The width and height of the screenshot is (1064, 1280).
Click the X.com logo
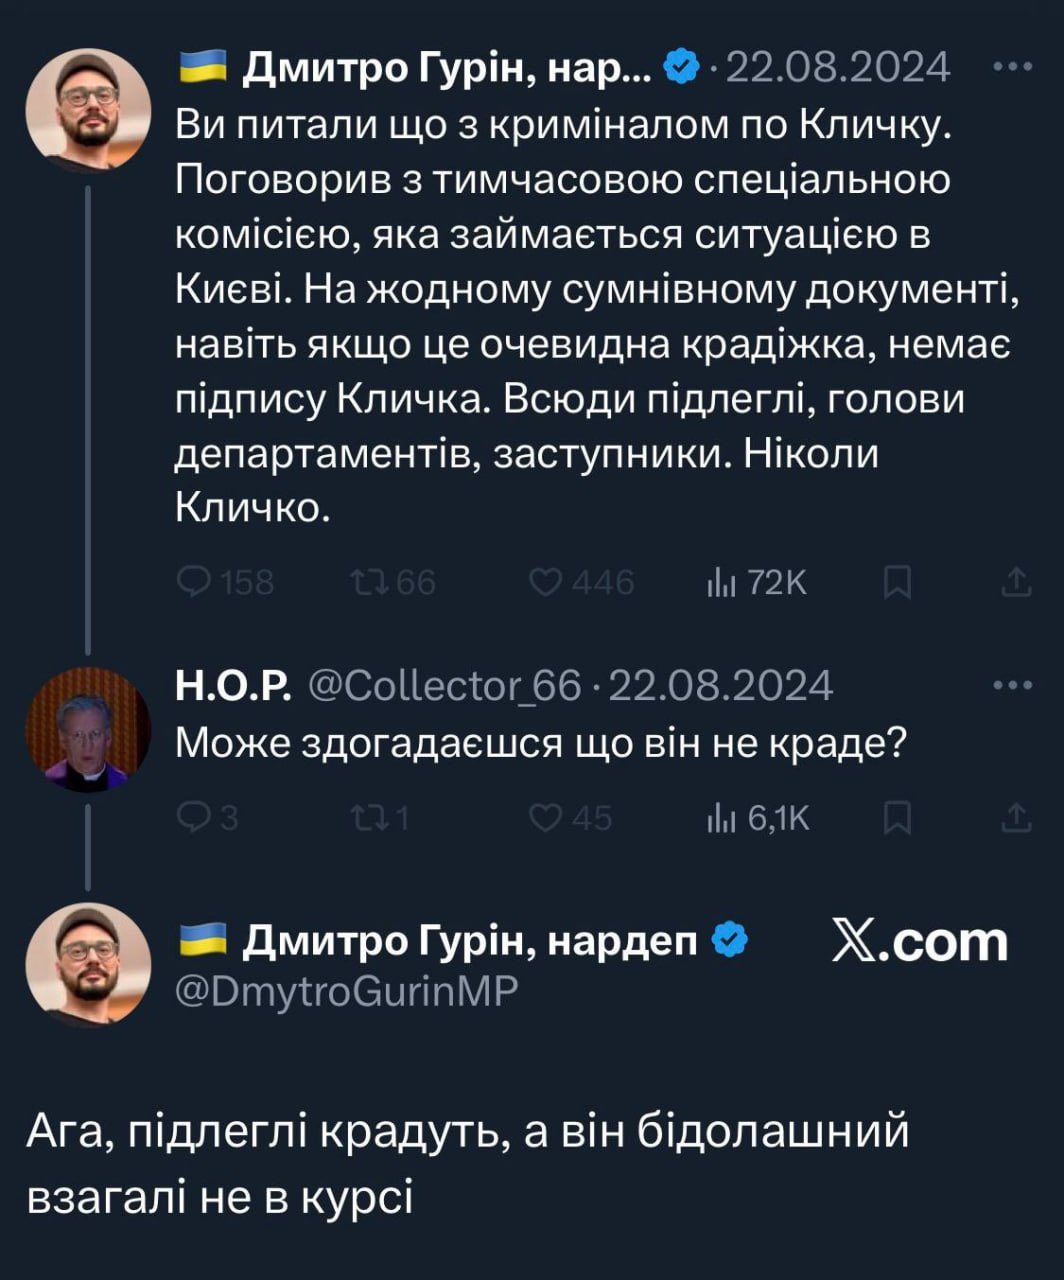tap(918, 942)
